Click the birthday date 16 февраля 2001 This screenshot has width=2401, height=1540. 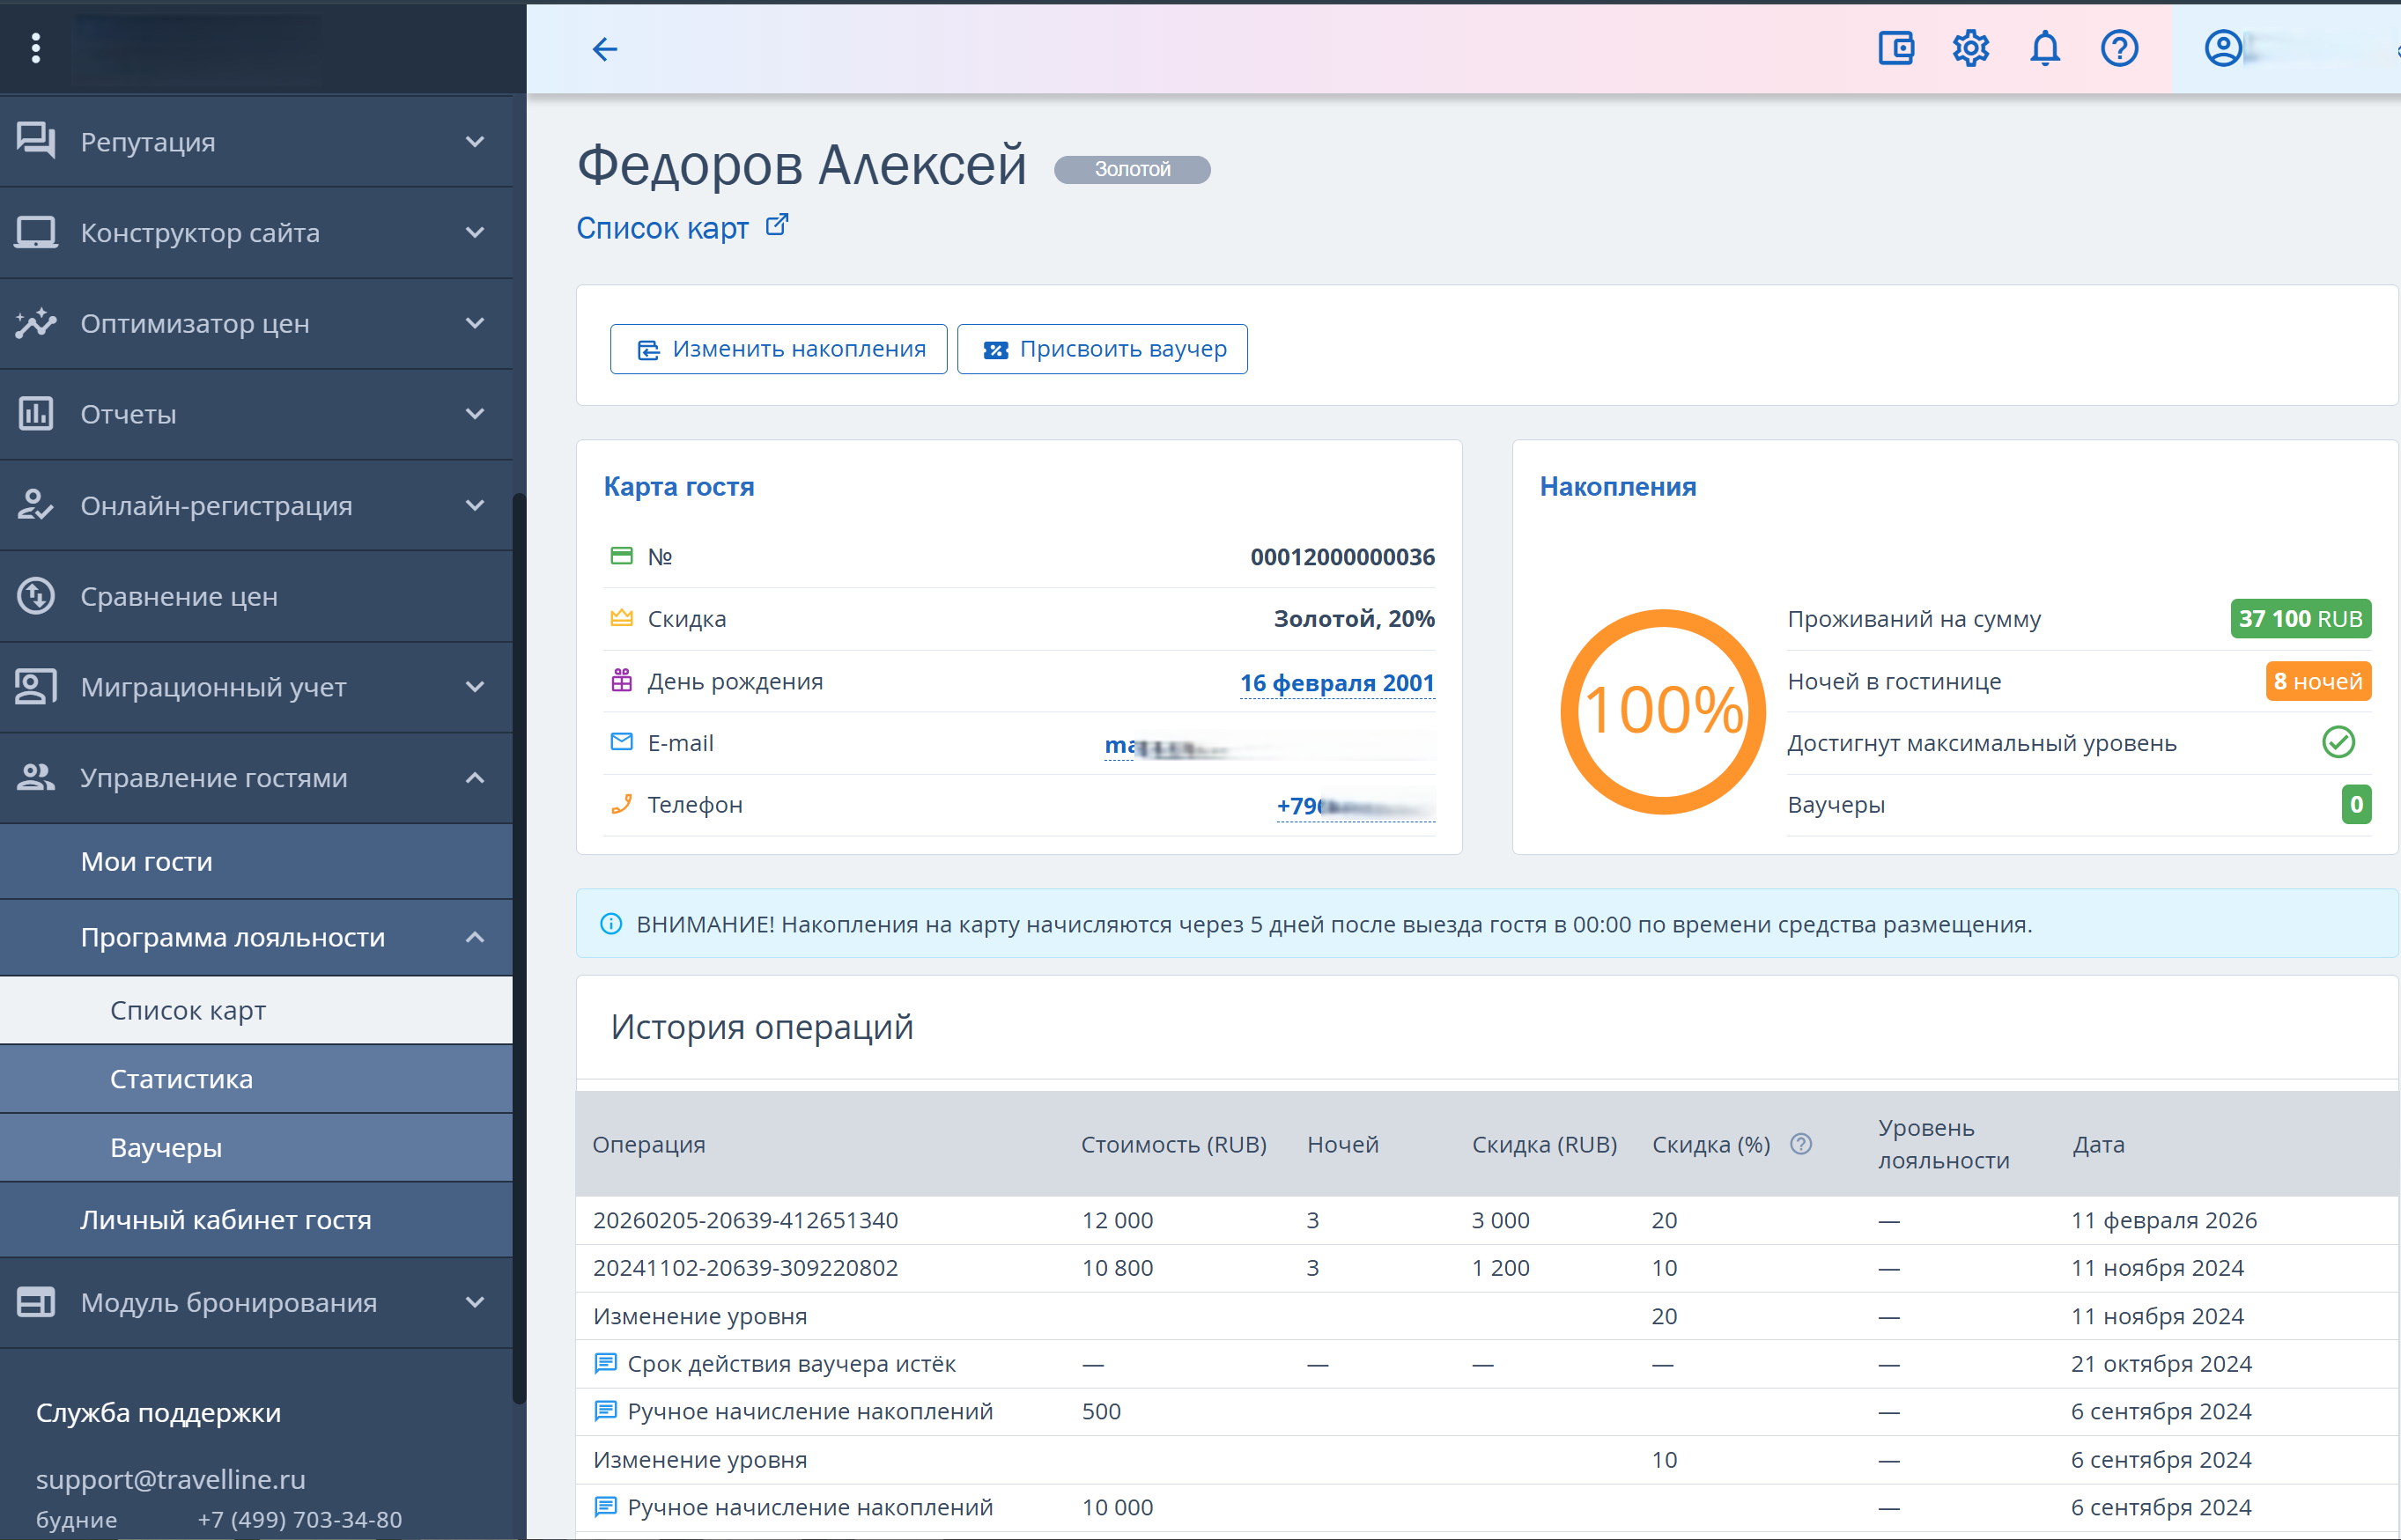(x=1336, y=682)
